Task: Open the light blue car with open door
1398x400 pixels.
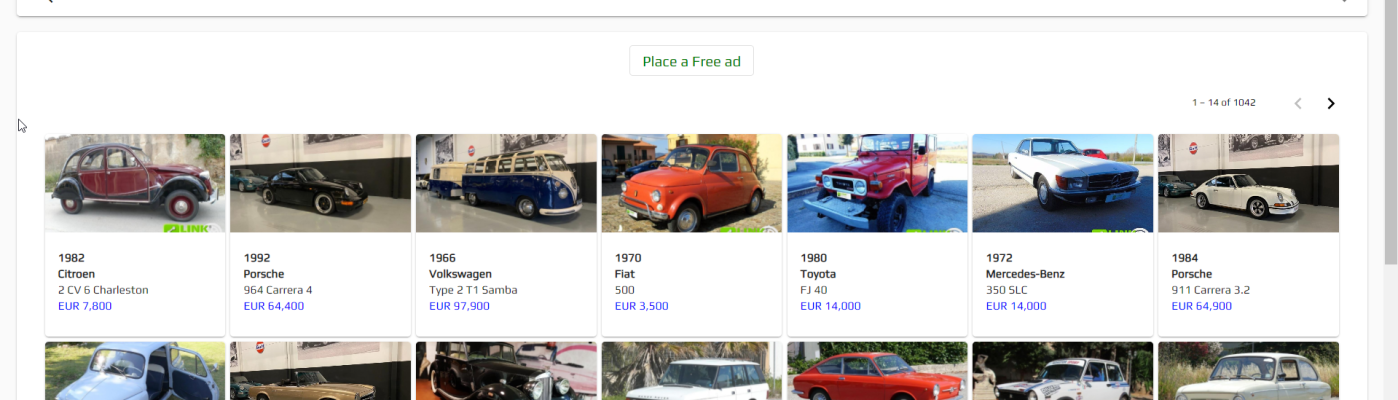Action: click(x=135, y=371)
